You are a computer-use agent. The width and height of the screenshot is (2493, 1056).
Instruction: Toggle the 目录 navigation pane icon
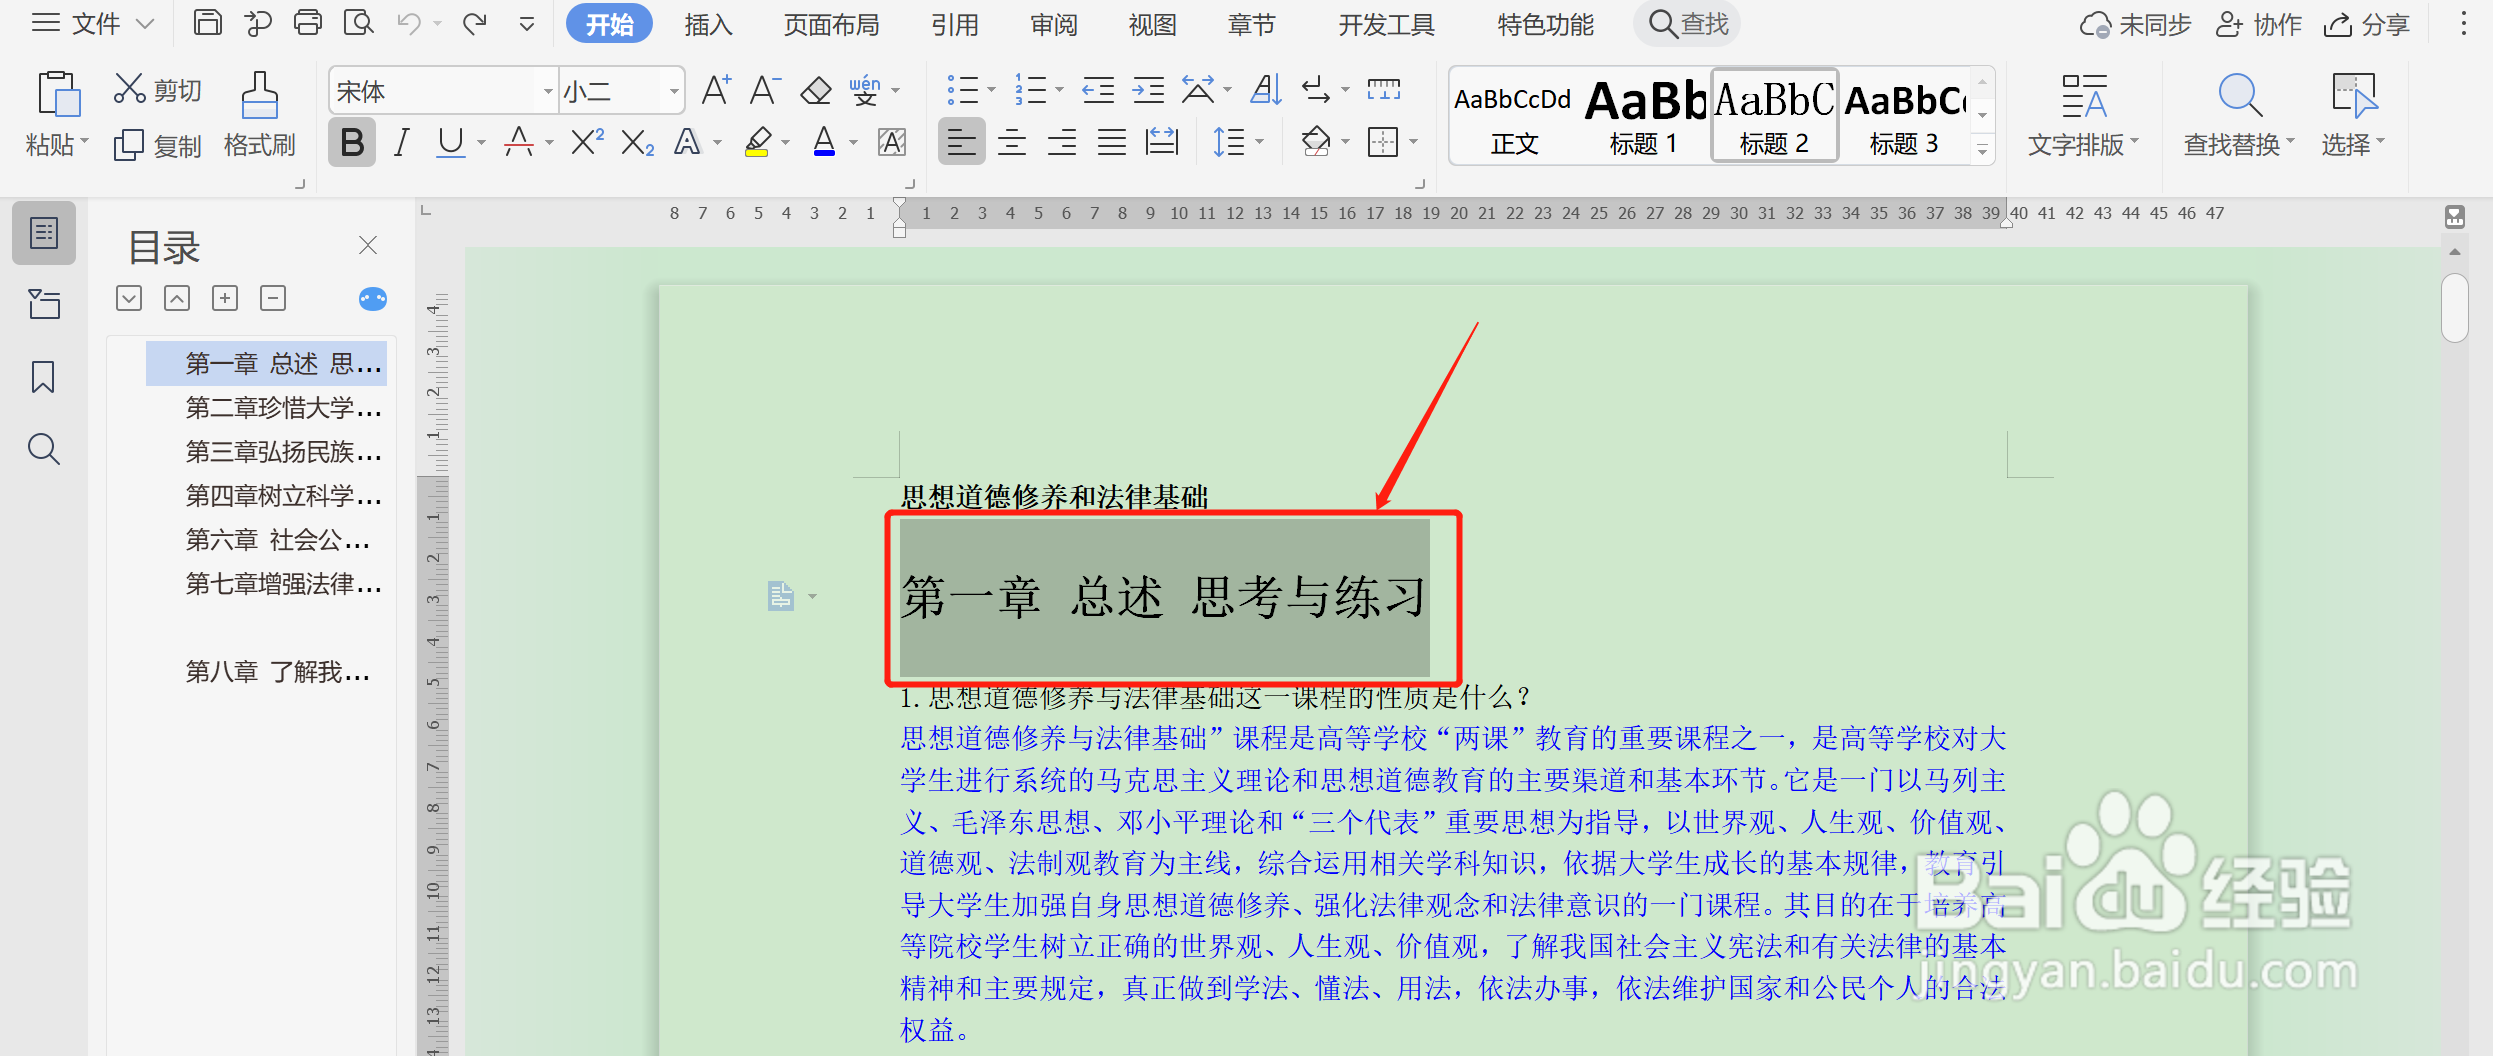(x=44, y=233)
